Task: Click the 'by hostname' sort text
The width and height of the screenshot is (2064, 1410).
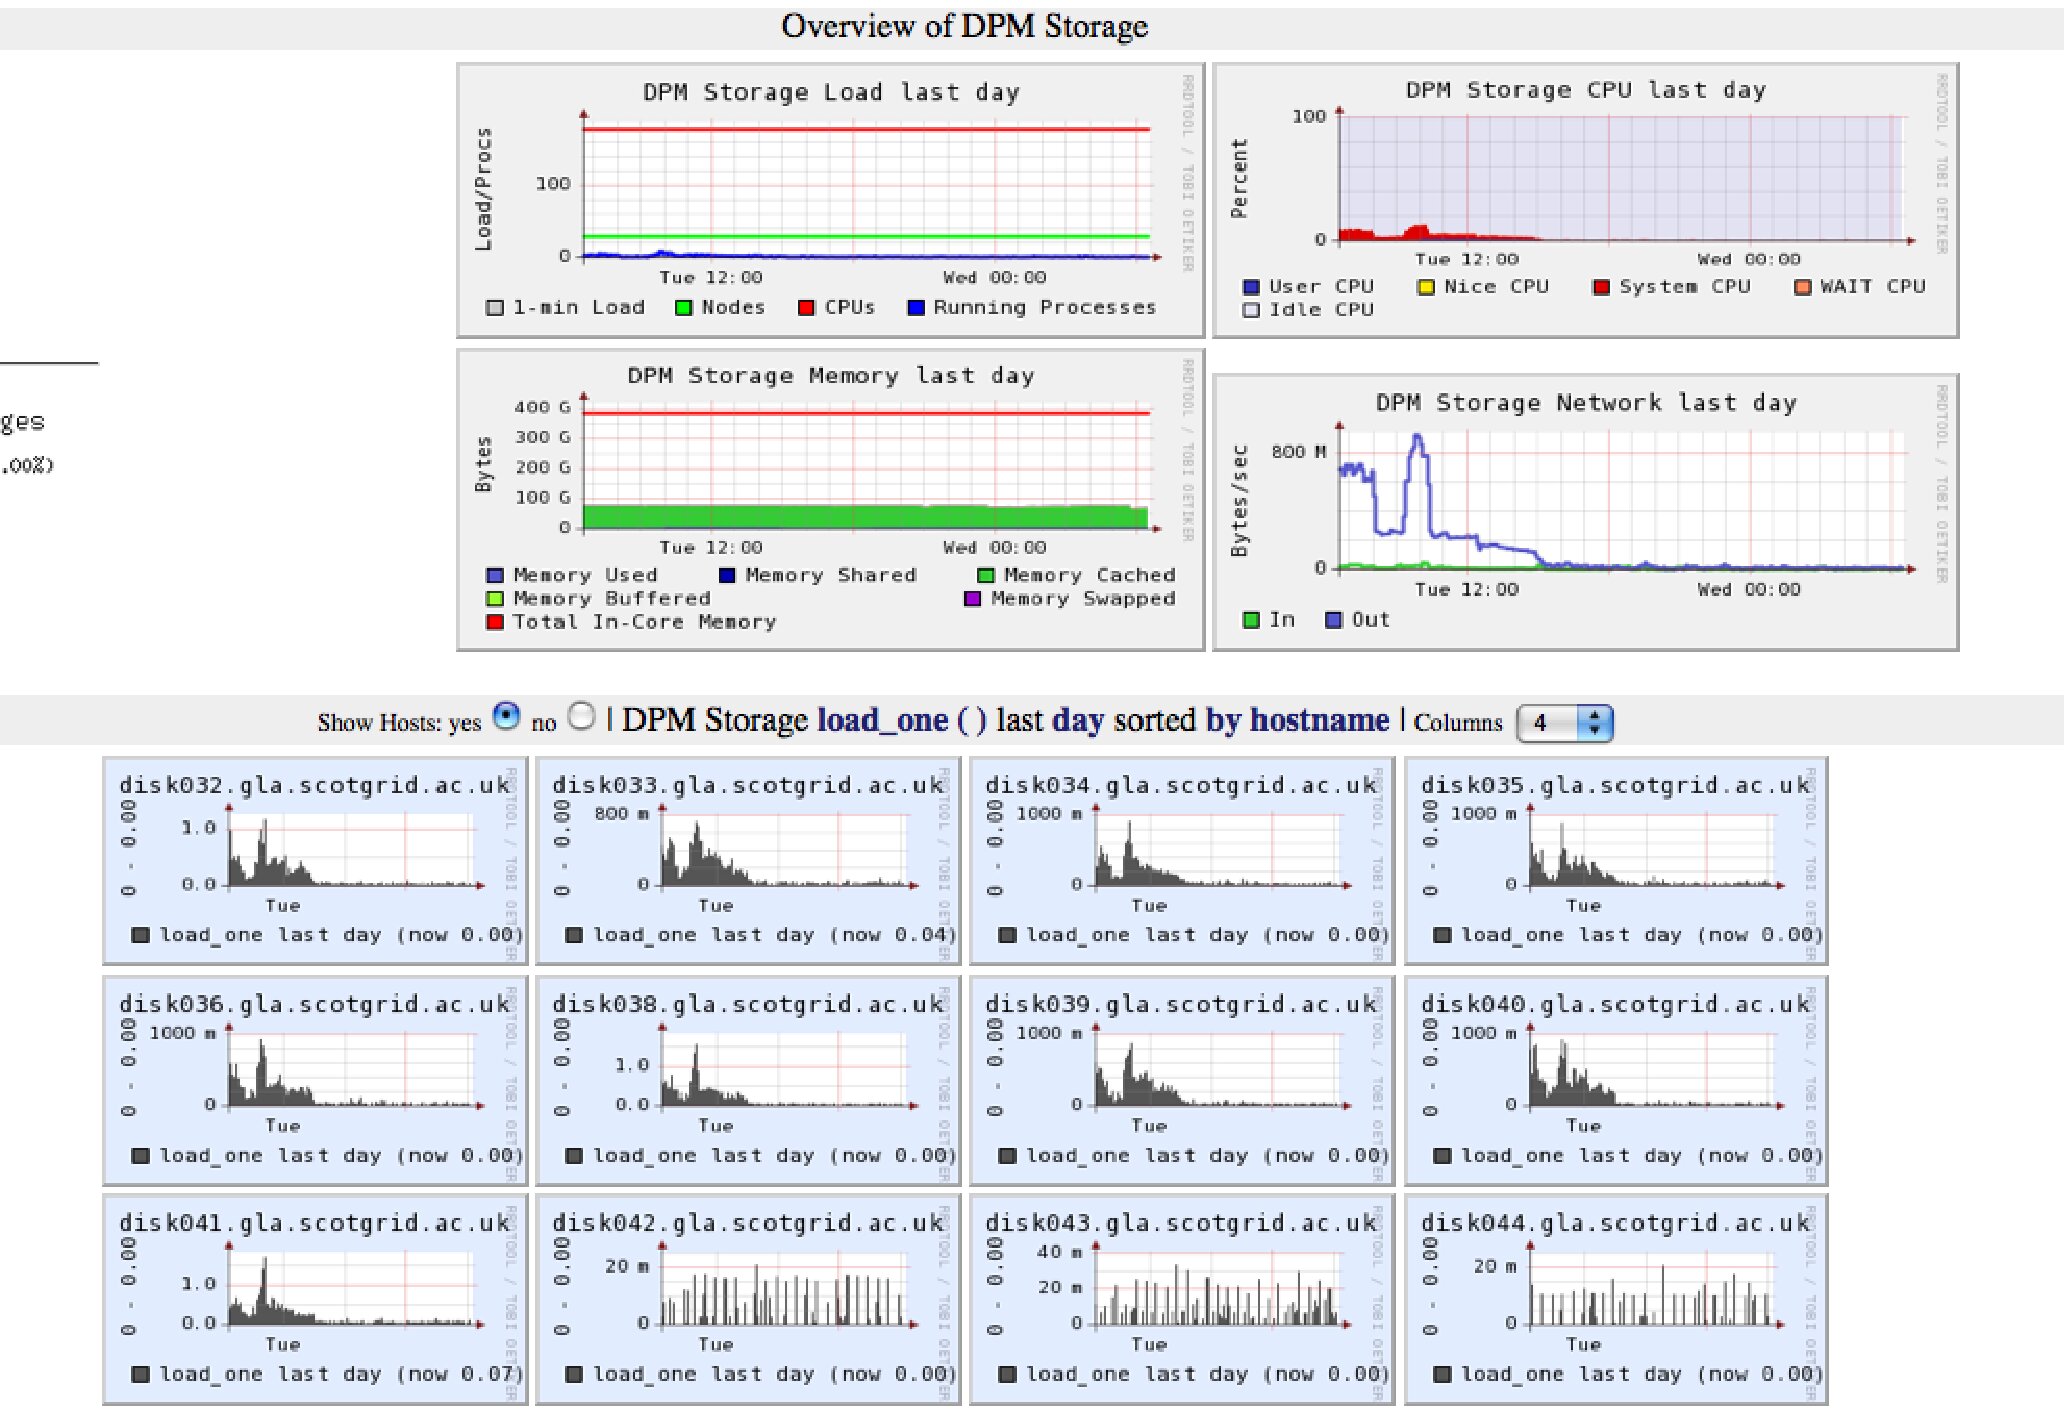Action: click(1297, 720)
